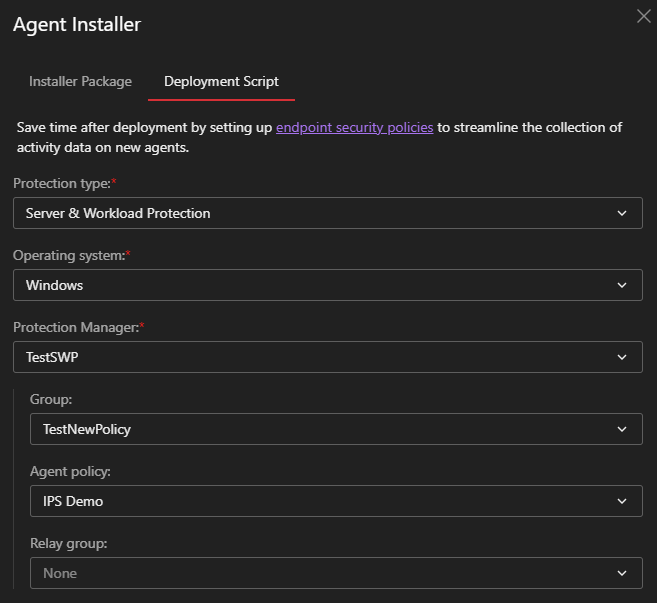The height and width of the screenshot is (603, 657).
Task: Select the Deployment Script tab
Action: [x=221, y=82]
